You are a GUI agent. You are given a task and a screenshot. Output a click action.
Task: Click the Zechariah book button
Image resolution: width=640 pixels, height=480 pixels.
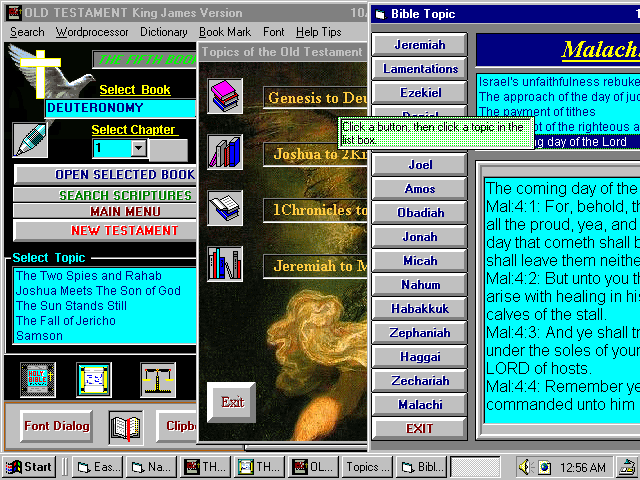(x=420, y=380)
